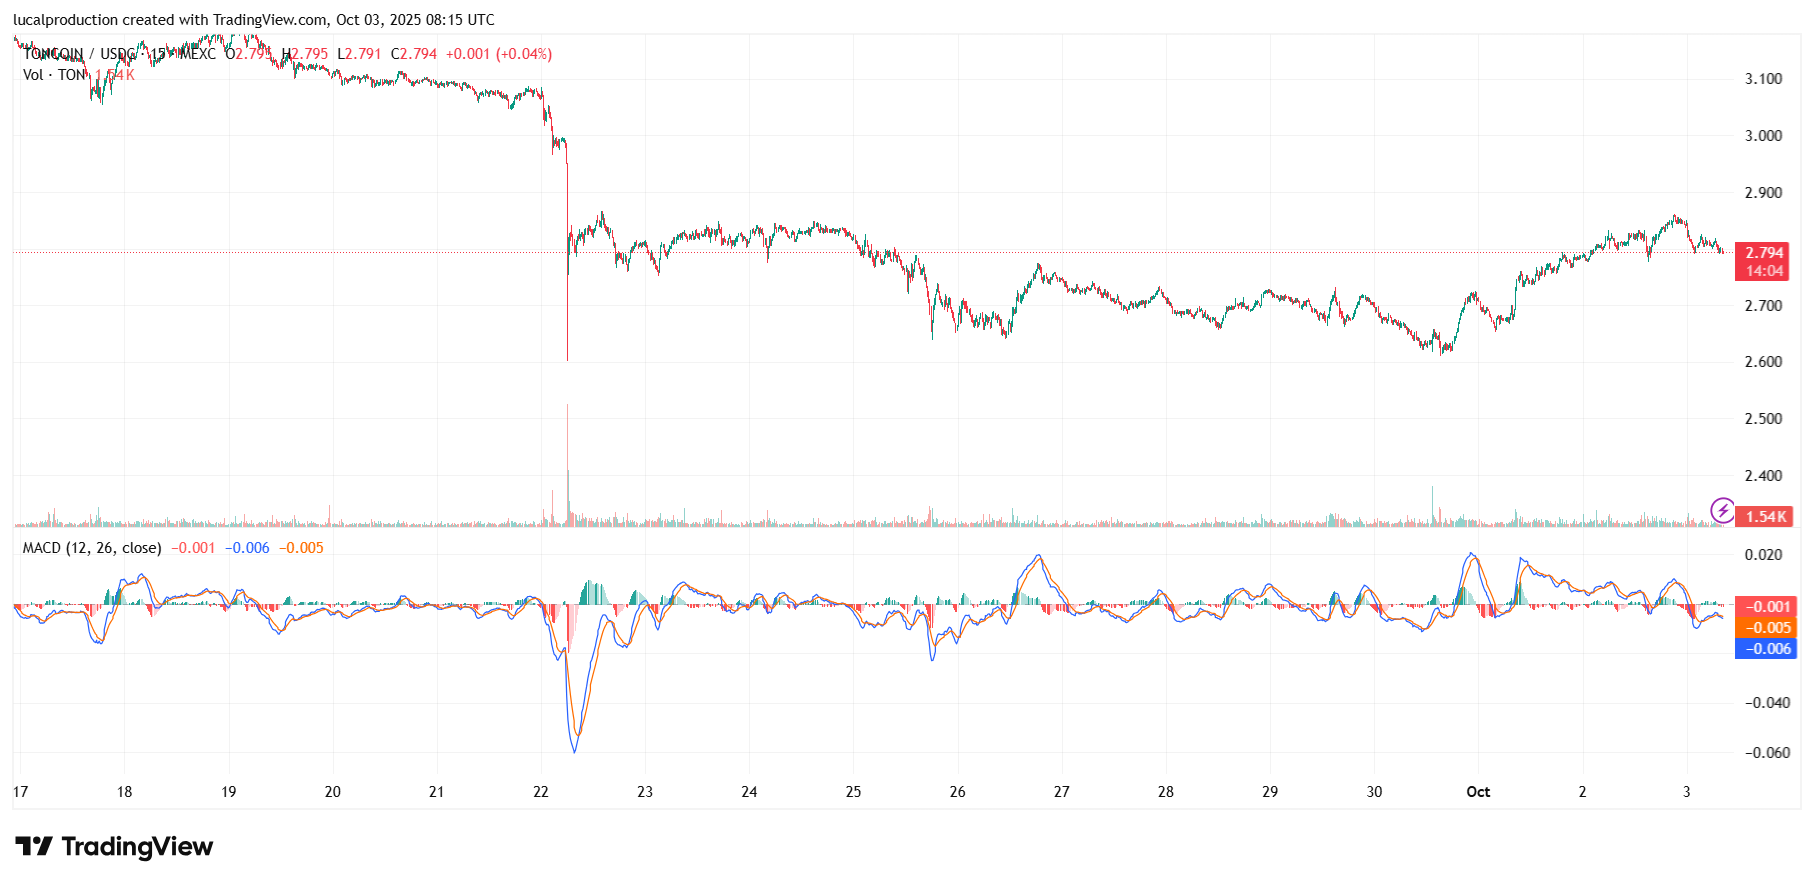Click the purple lightning bolt icon

(x=1722, y=511)
